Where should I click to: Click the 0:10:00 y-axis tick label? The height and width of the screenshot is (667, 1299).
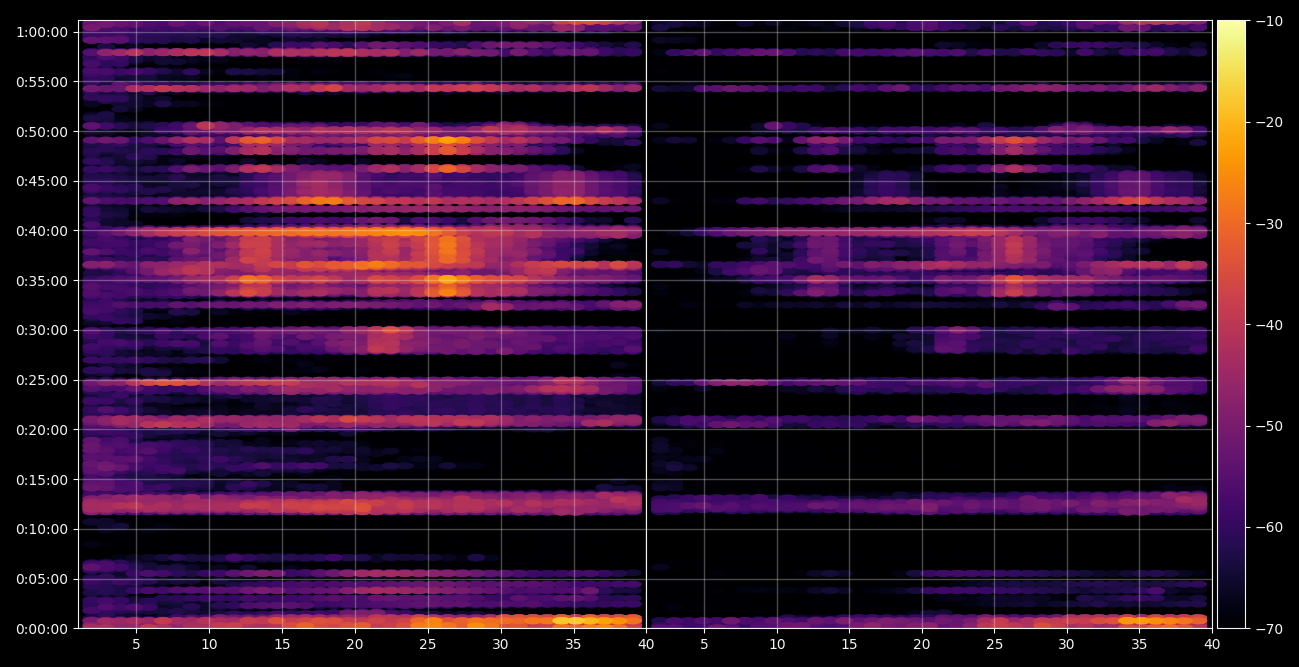pos(42,529)
